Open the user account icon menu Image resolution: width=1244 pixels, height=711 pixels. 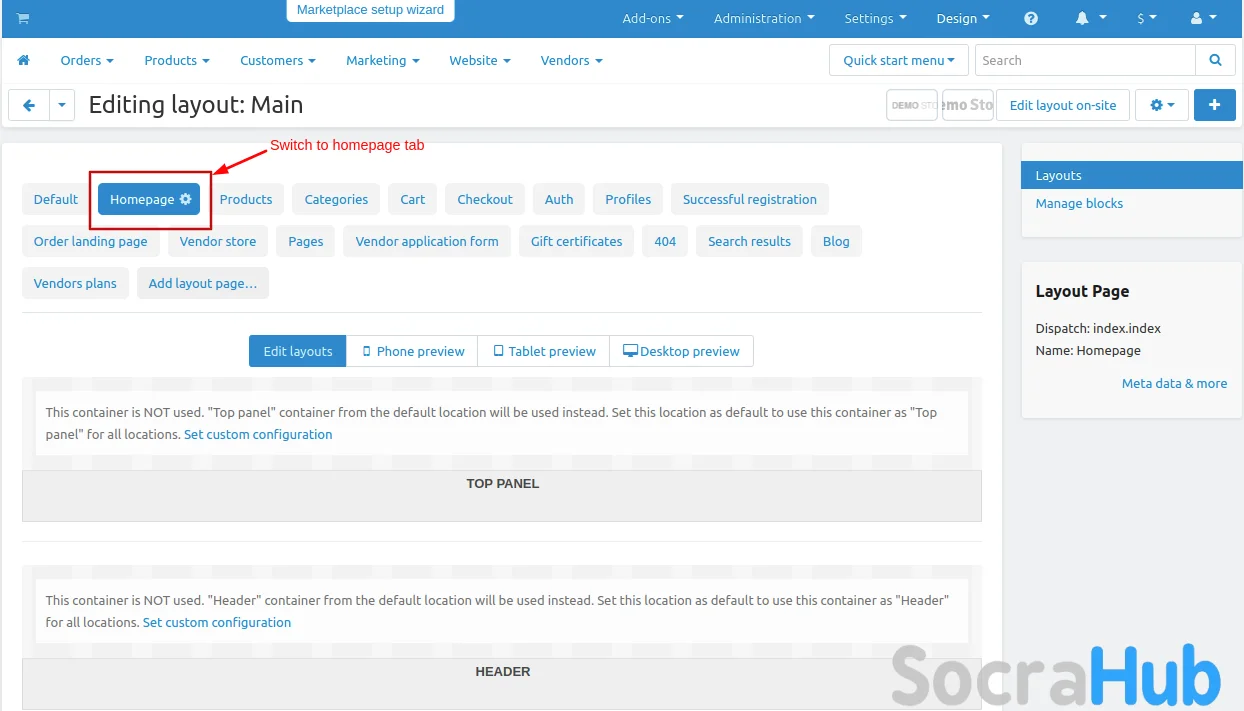tap(1203, 19)
